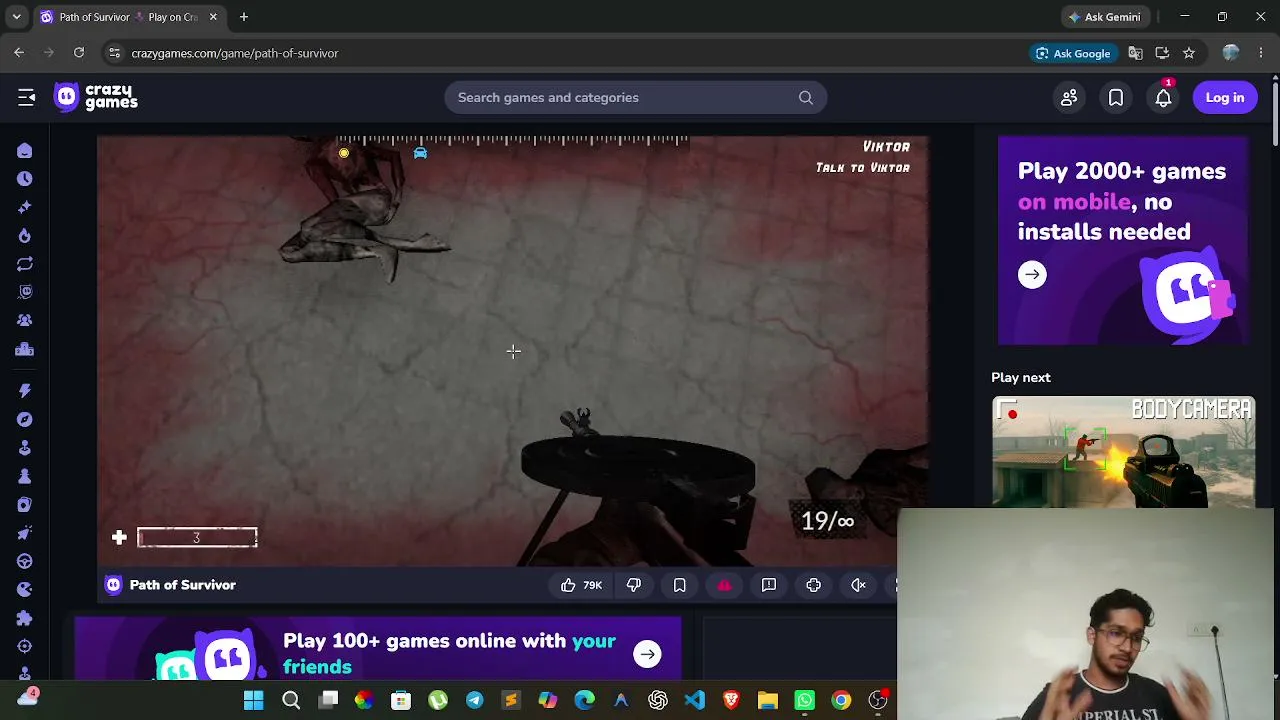
Task: Select the Pac-Man category icon in sidebar
Action: (25, 589)
